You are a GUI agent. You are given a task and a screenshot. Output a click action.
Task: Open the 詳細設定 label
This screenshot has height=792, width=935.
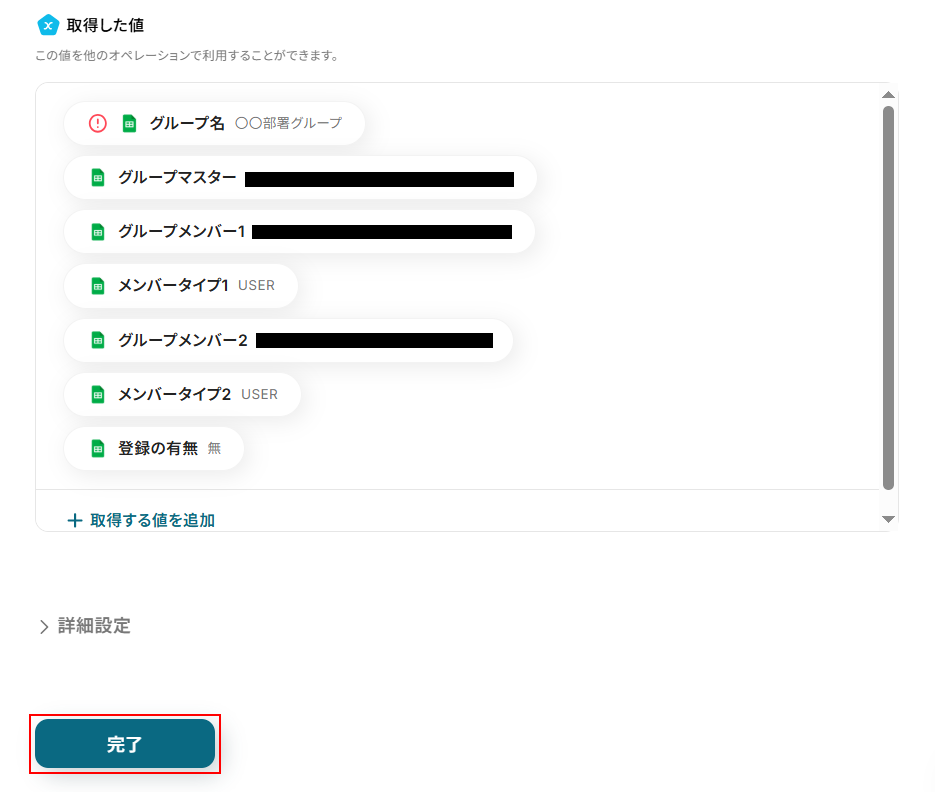tap(94, 626)
